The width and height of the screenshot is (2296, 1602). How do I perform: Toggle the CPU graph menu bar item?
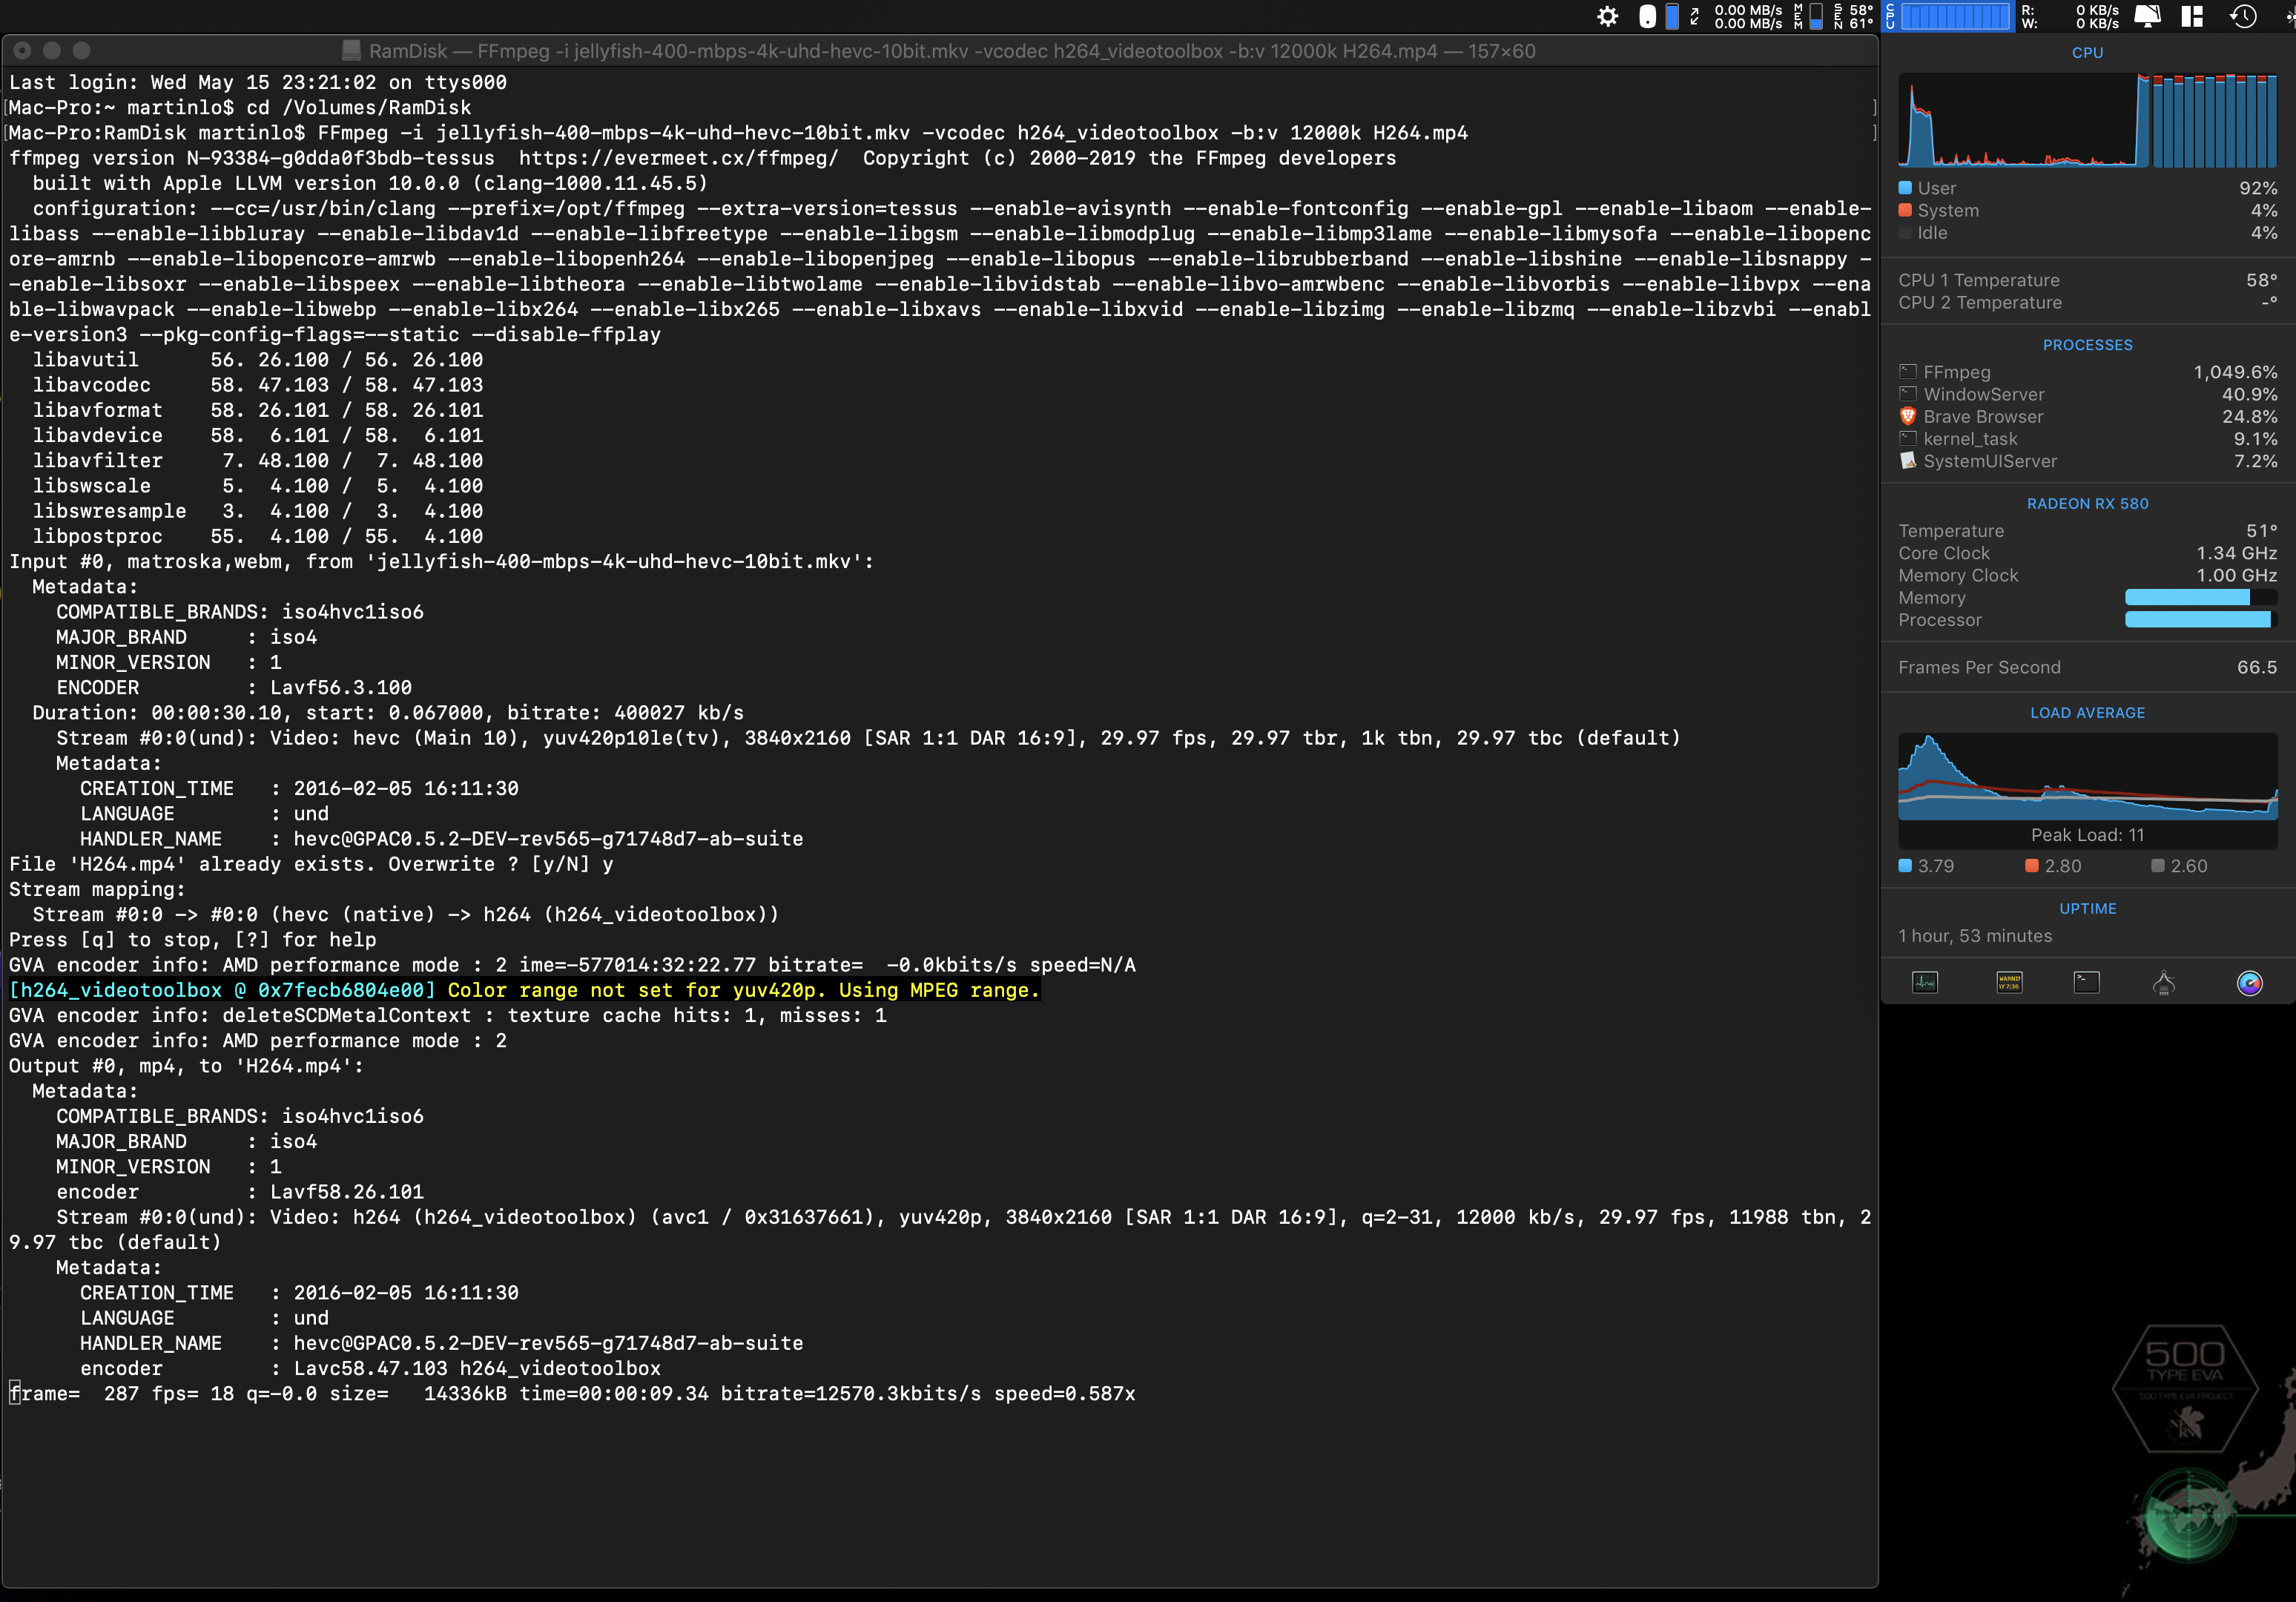pyautogui.click(x=1948, y=16)
